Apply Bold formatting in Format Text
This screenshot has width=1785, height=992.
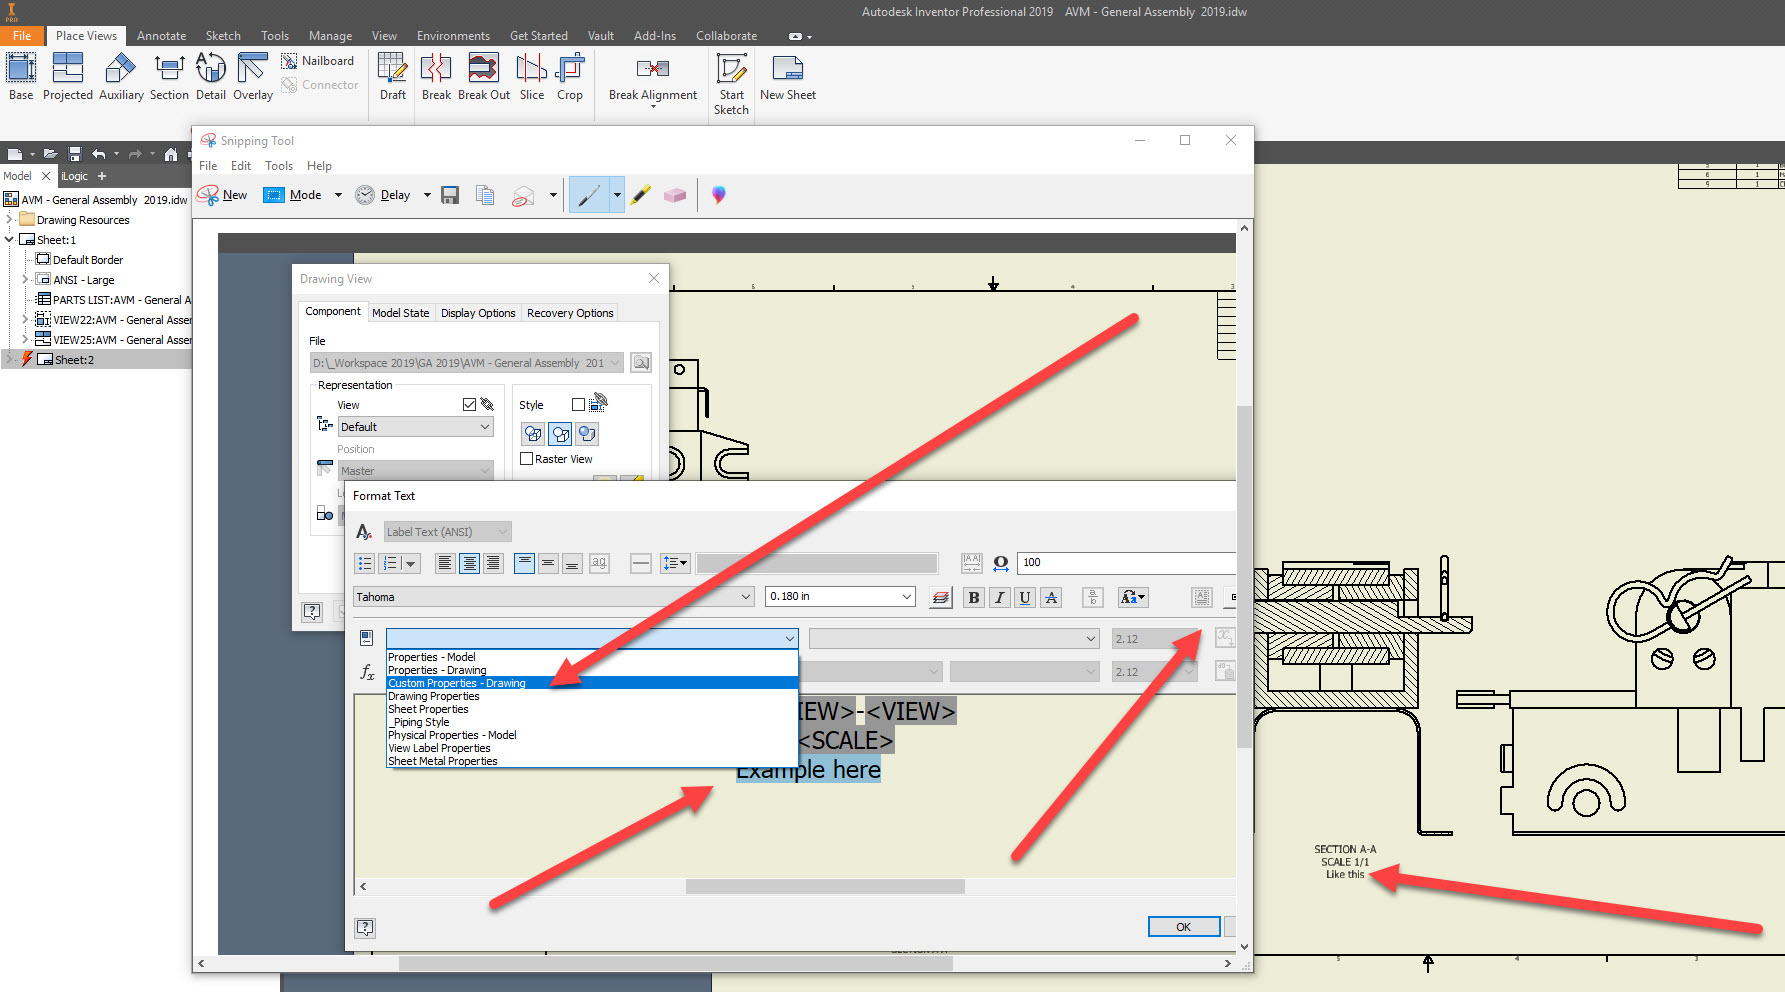pyautogui.click(x=973, y=597)
